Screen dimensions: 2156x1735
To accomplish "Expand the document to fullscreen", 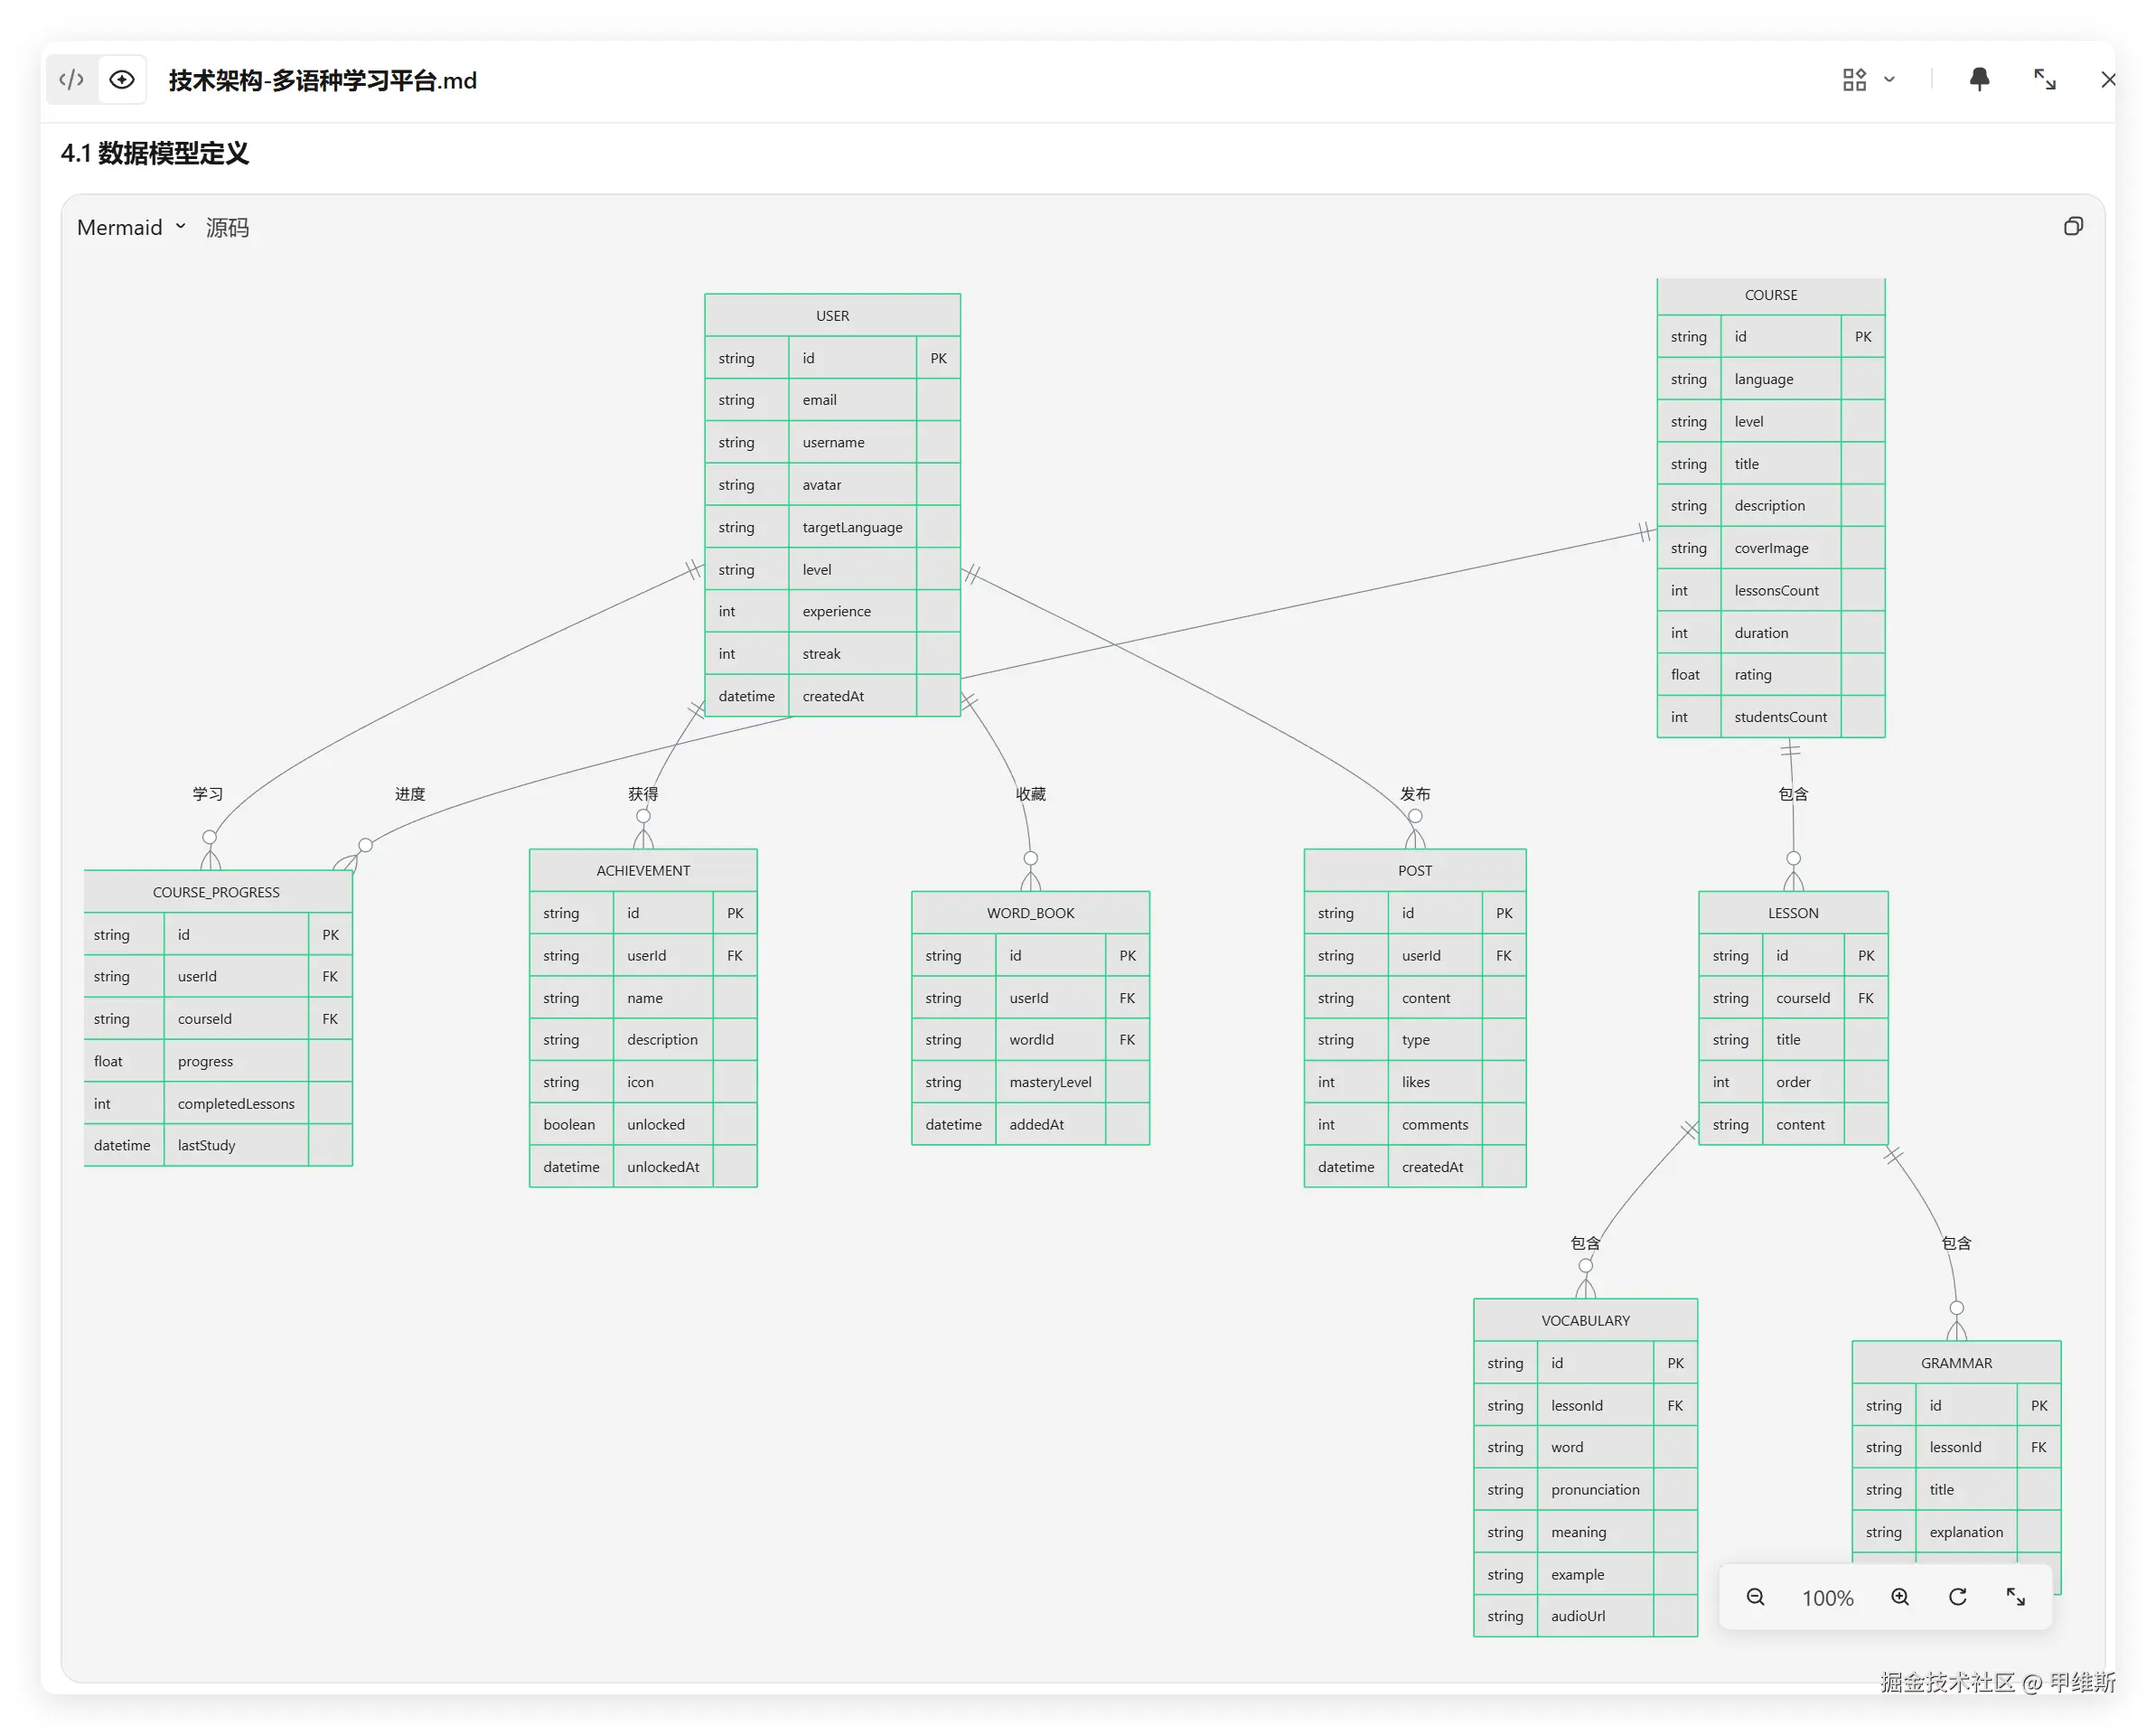I will 2045,80.
